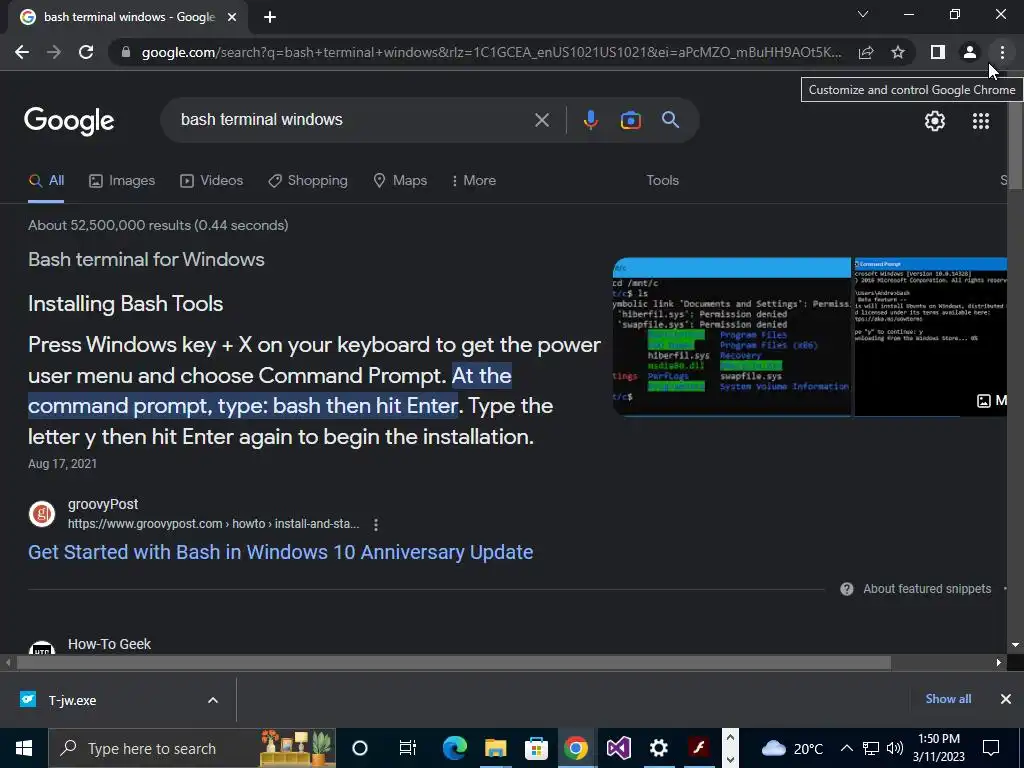Switch to the Maps tab
Screen dimensions: 1024x768
400,181
